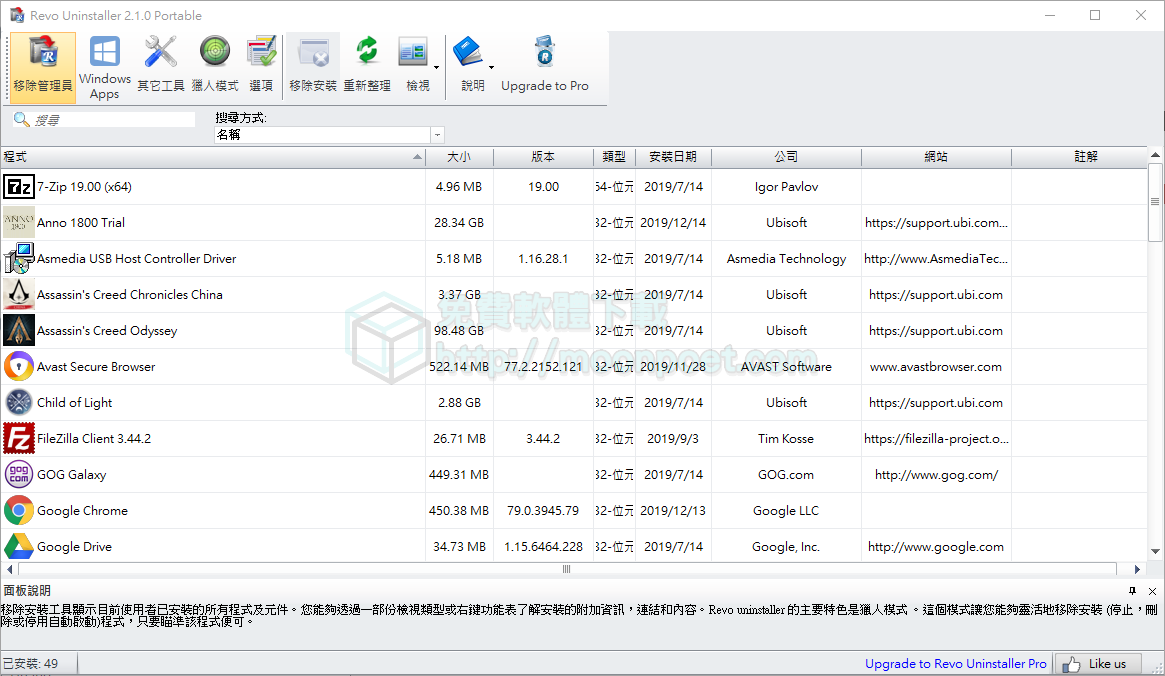
Task: Open the 搜尋方式 search method dropdown
Action: click(x=436, y=134)
